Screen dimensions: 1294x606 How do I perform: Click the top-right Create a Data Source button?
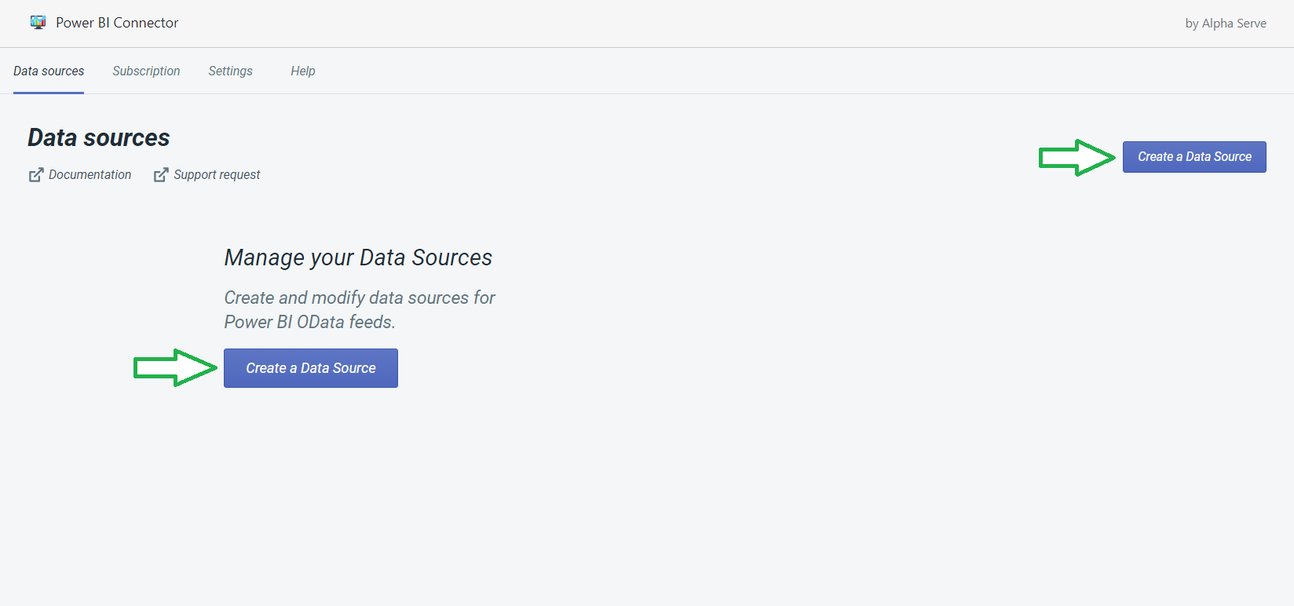tap(1194, 156)
